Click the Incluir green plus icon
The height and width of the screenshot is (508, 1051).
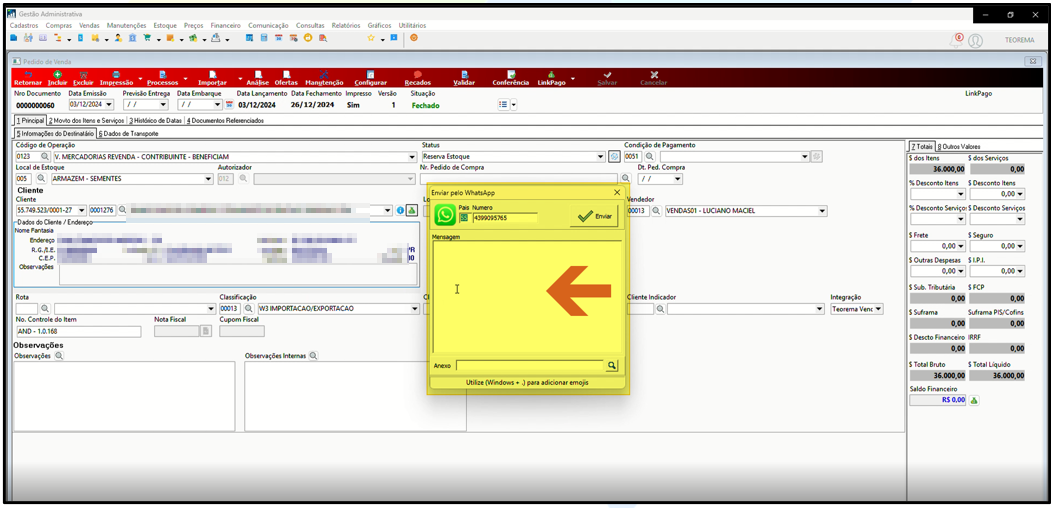pos(57,74)
